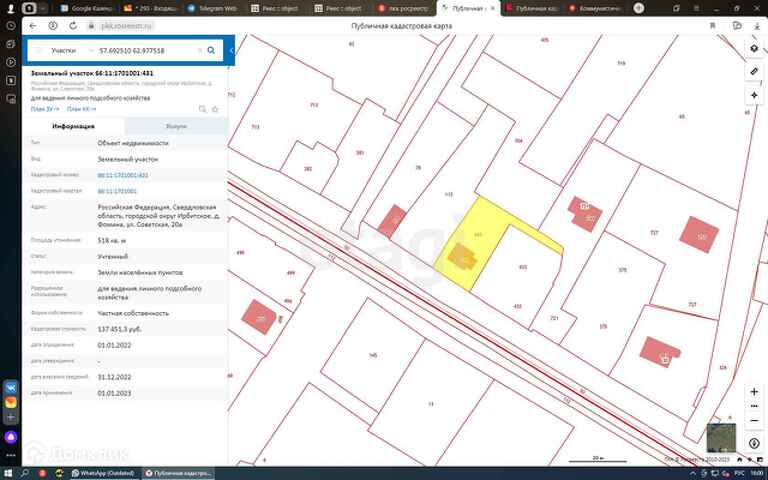This screenshot has height=480, width=768.
Task: Click the locate-me compass button
Action: 754,95
